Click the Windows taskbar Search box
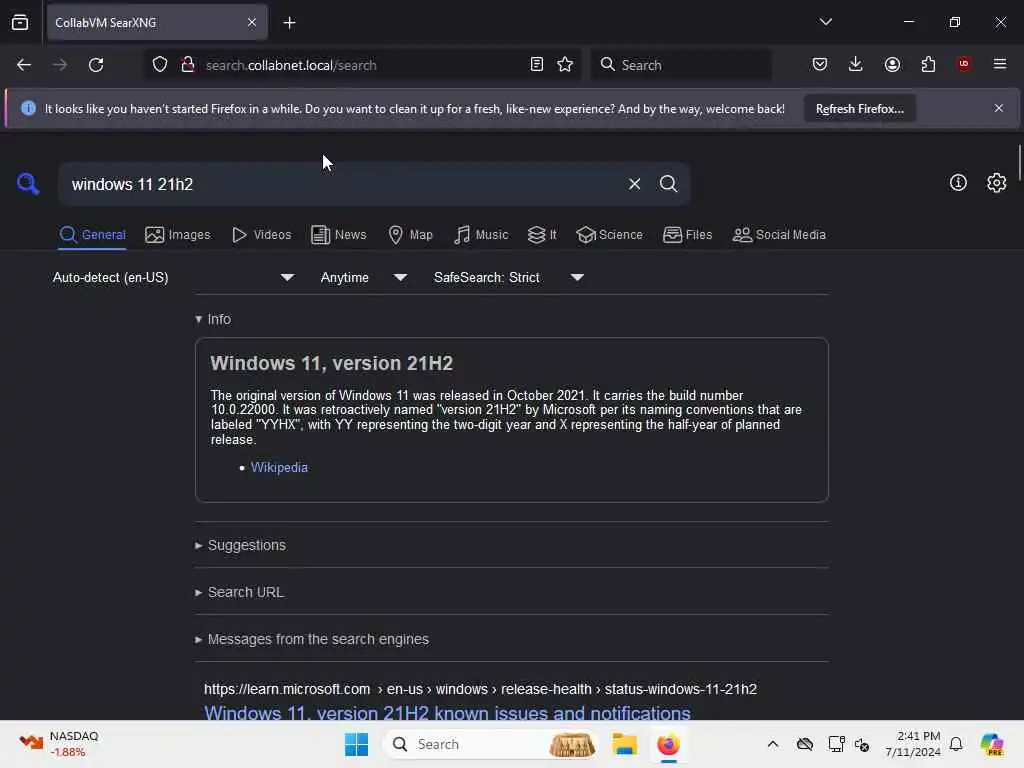The width and height of the screenshot is (1024, 768). click(x=491, y=744)
